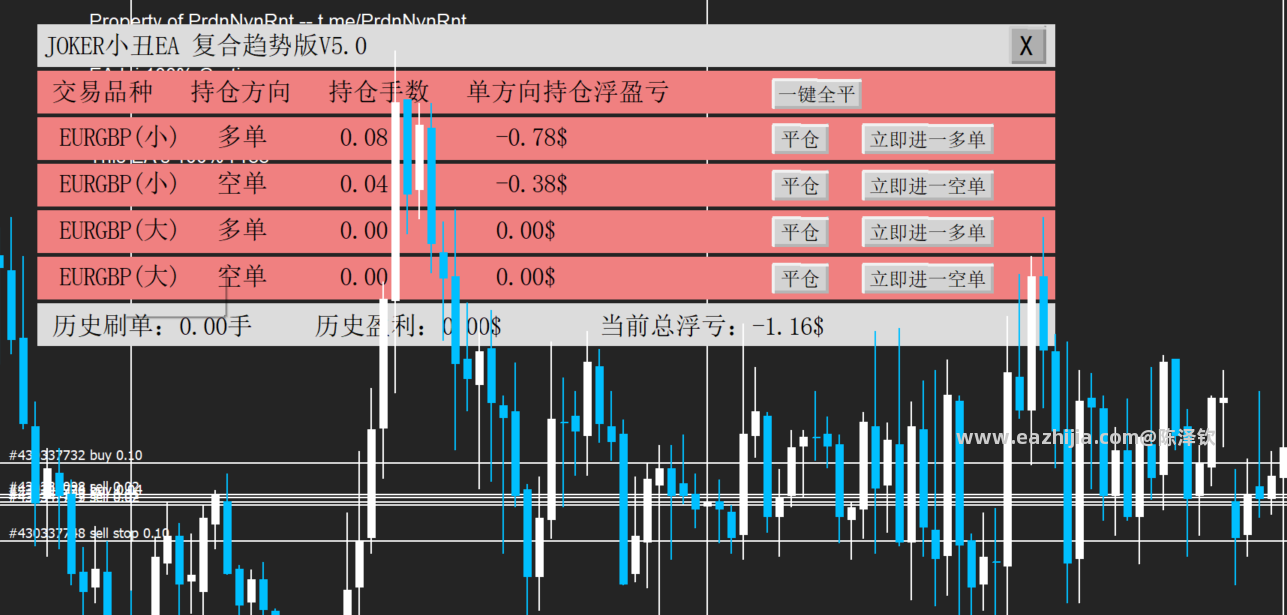The image size is (1287, 615).
Task: Click 平仓 for EURGBP(小) 空单 row
Action: pyautogui.click(x=800, y=185)
